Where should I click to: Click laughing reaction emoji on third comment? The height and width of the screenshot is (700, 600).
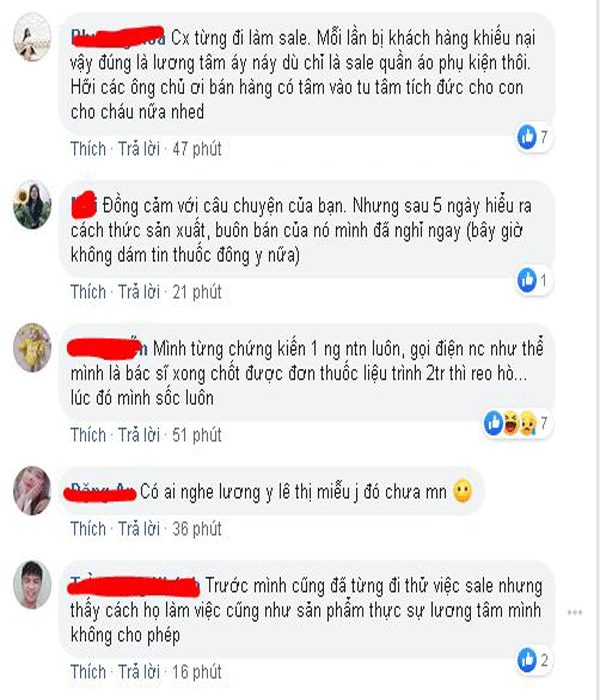[511, 423]
